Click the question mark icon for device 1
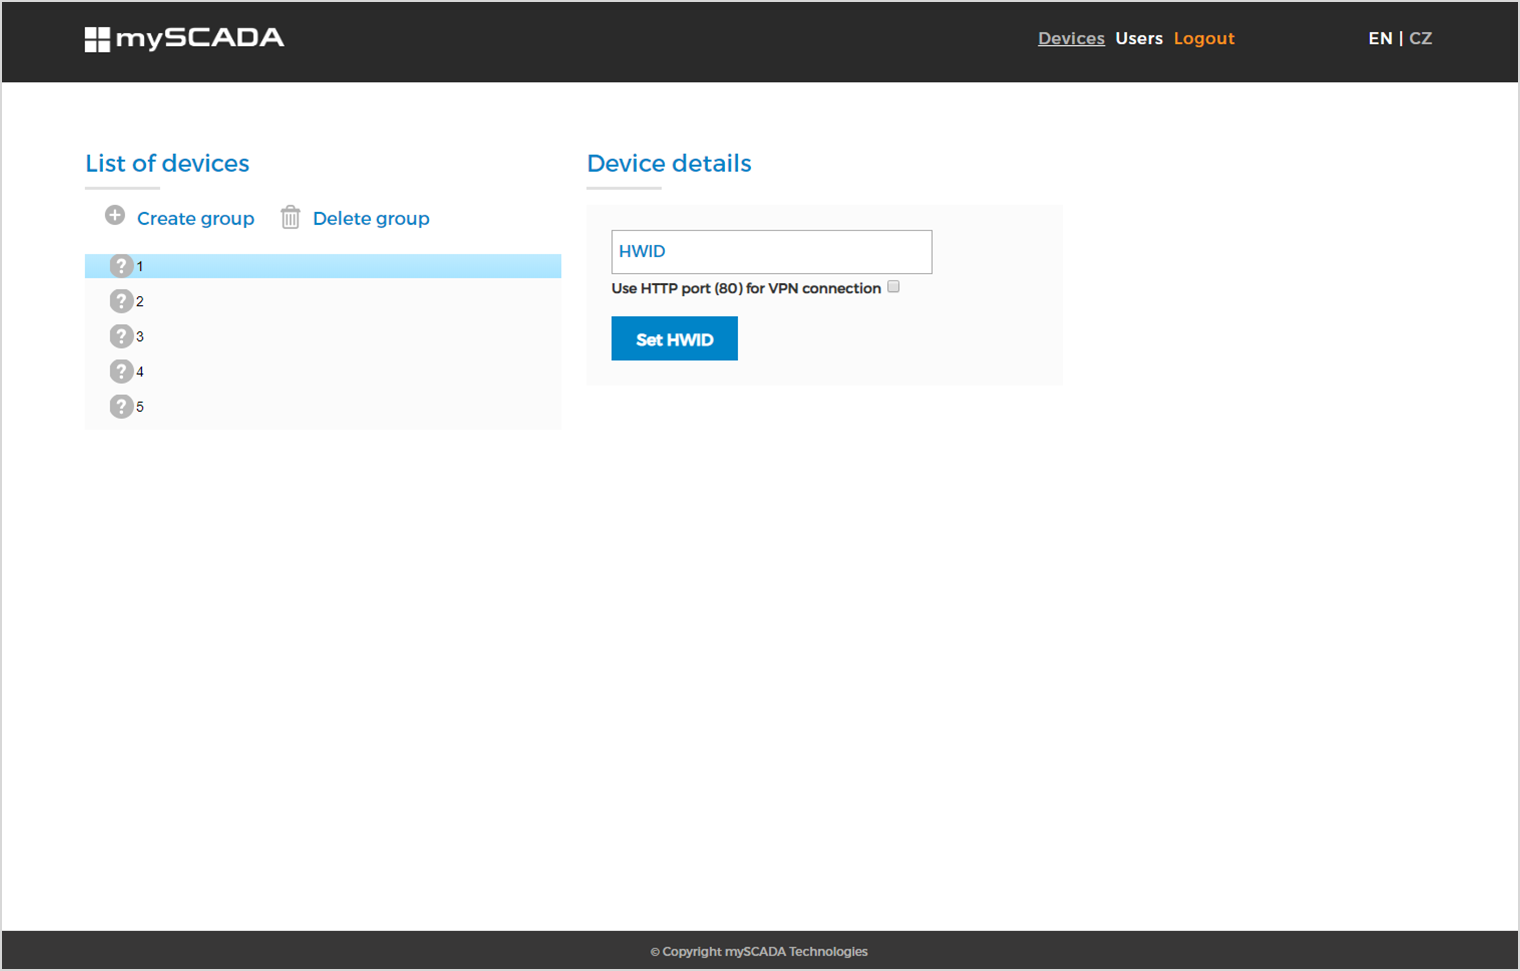Viewport: 1520px width, 971px height. (x=121, y=266)
